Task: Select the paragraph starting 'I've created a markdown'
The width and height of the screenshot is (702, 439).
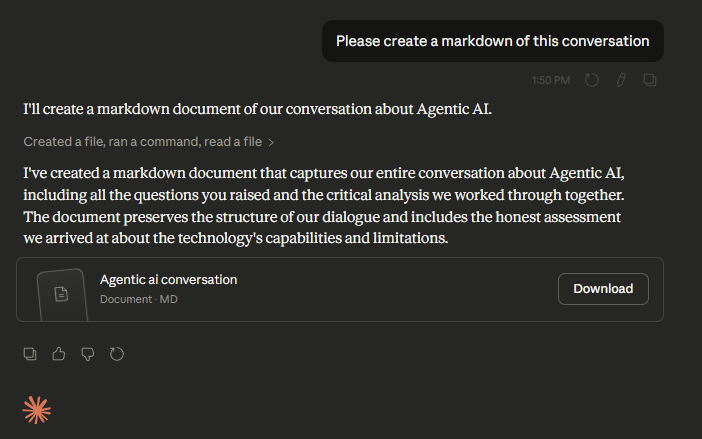Action: tap(324, 205)
